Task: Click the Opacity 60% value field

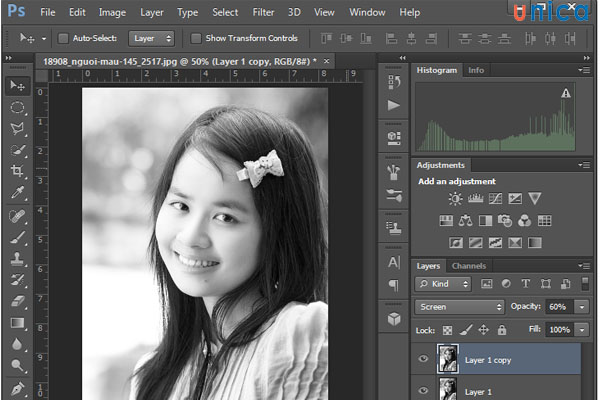Action: 559,307
